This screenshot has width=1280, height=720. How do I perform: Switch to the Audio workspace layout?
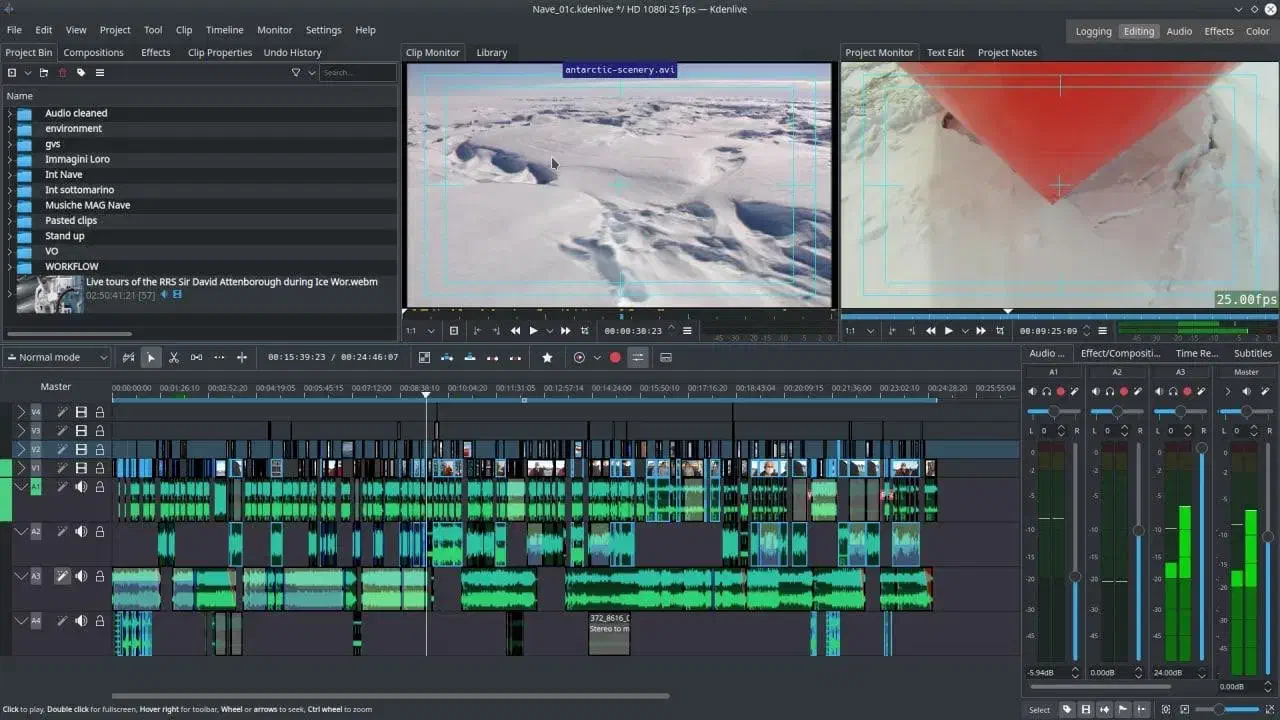[1179, 31]
